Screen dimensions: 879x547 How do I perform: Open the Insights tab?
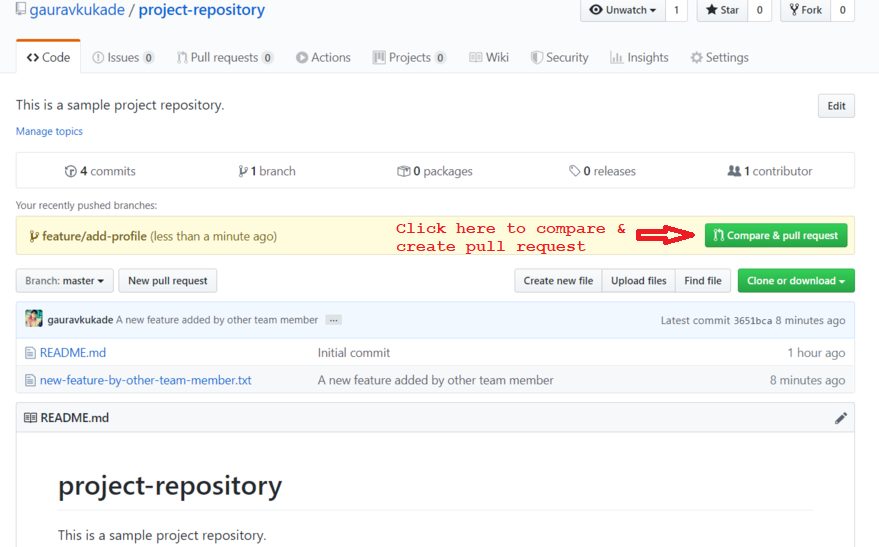(x=639, y=57)
